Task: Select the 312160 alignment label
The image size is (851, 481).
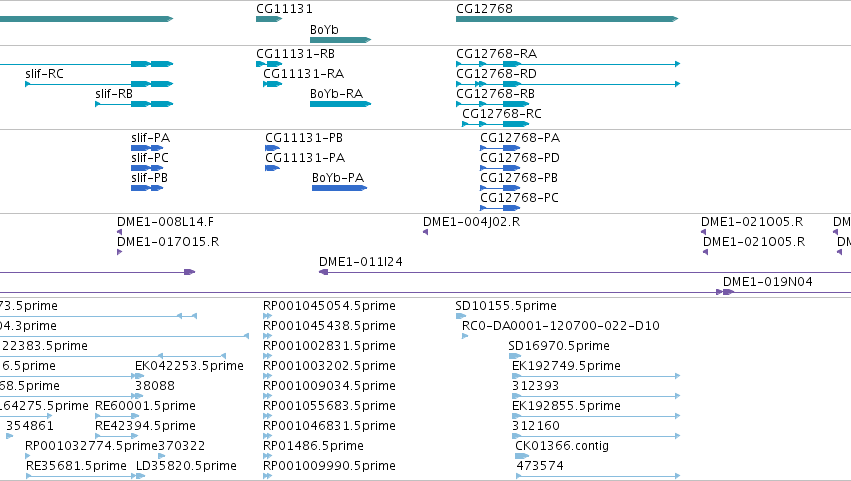Action: click(x=535, y=427)
